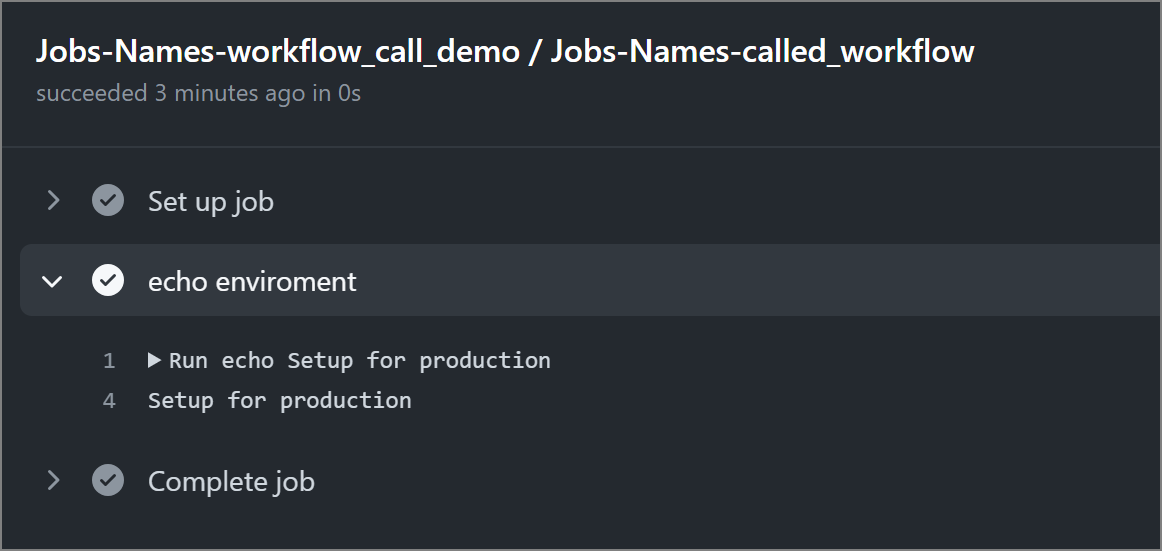Open the Set up job step label
Viewport: 1162px width, 551px height.
point(210,201)
